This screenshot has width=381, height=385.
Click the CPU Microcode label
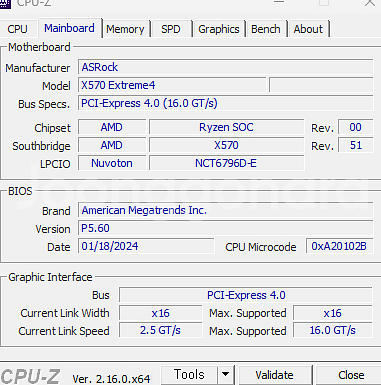click(x=261, y=247)
